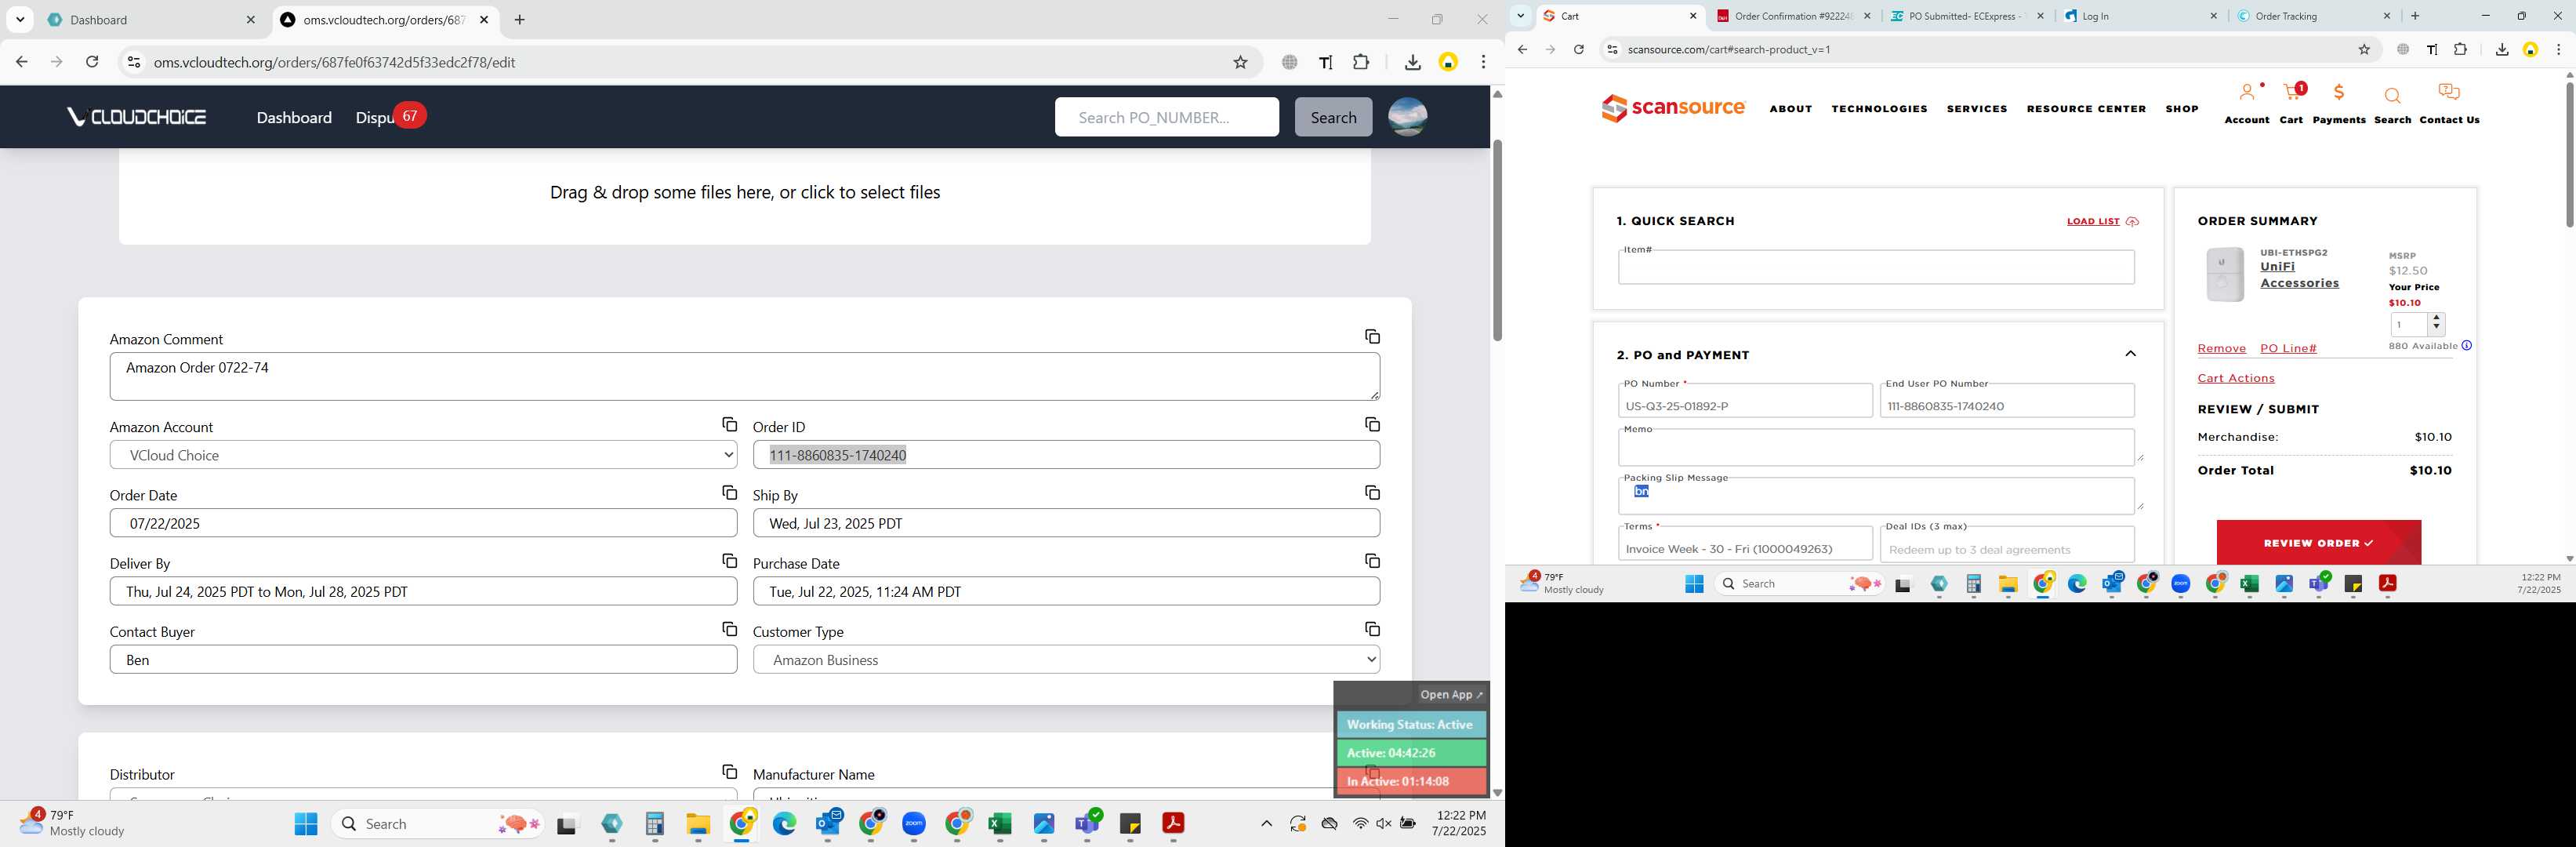Open the Chrome menu in the ScanSource browser

pyautogui.click(x=2558, y=49)
